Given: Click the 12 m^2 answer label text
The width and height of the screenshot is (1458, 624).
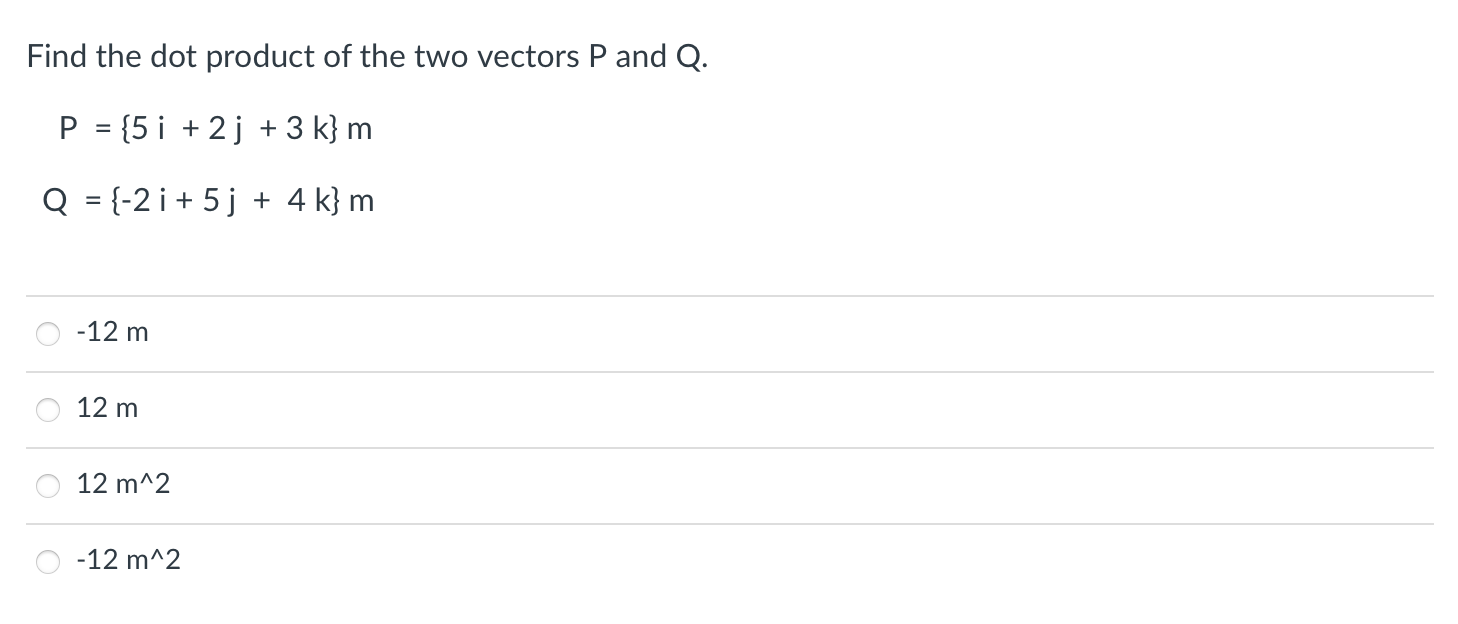Looking at the screenshot, I should point(123,484).
